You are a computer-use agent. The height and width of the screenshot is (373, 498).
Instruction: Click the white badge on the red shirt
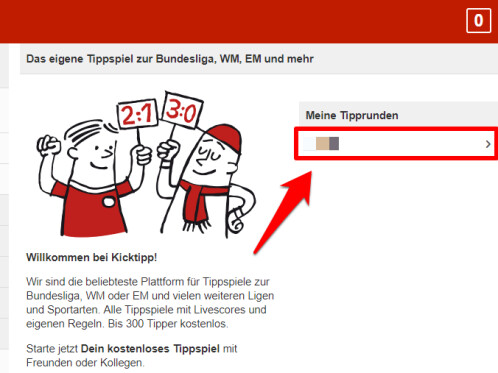109,201
